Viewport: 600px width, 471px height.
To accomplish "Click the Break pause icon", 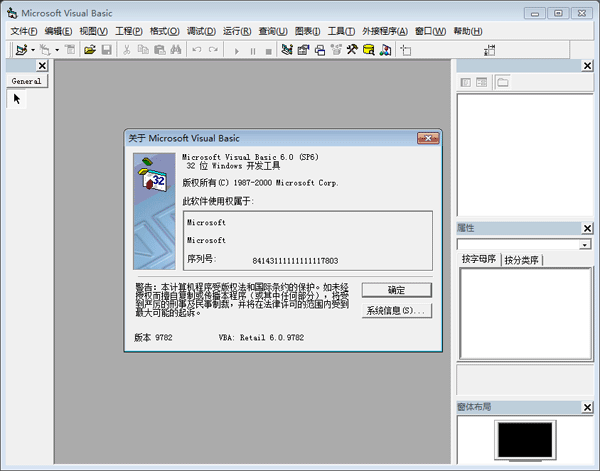I will pos(253,51).
